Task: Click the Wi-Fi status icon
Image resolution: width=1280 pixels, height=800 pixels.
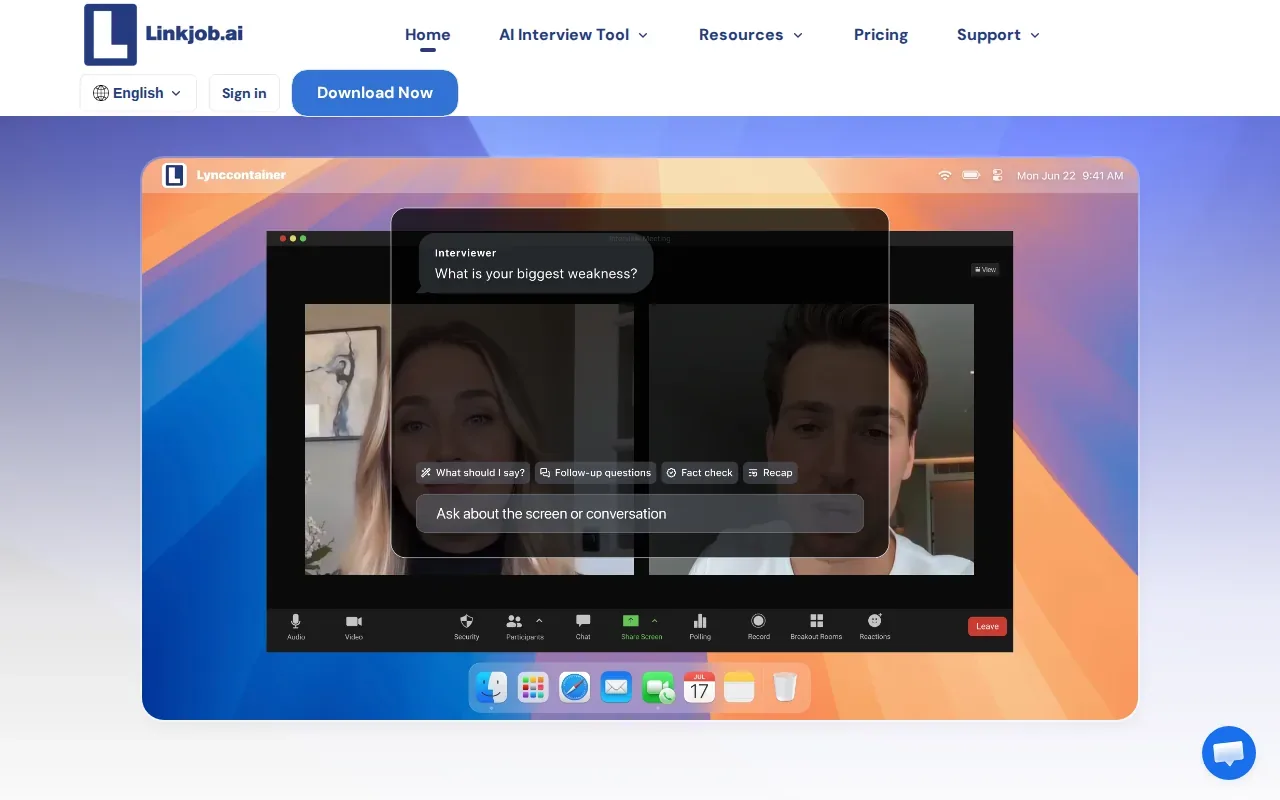Action: tap(945, 175)
